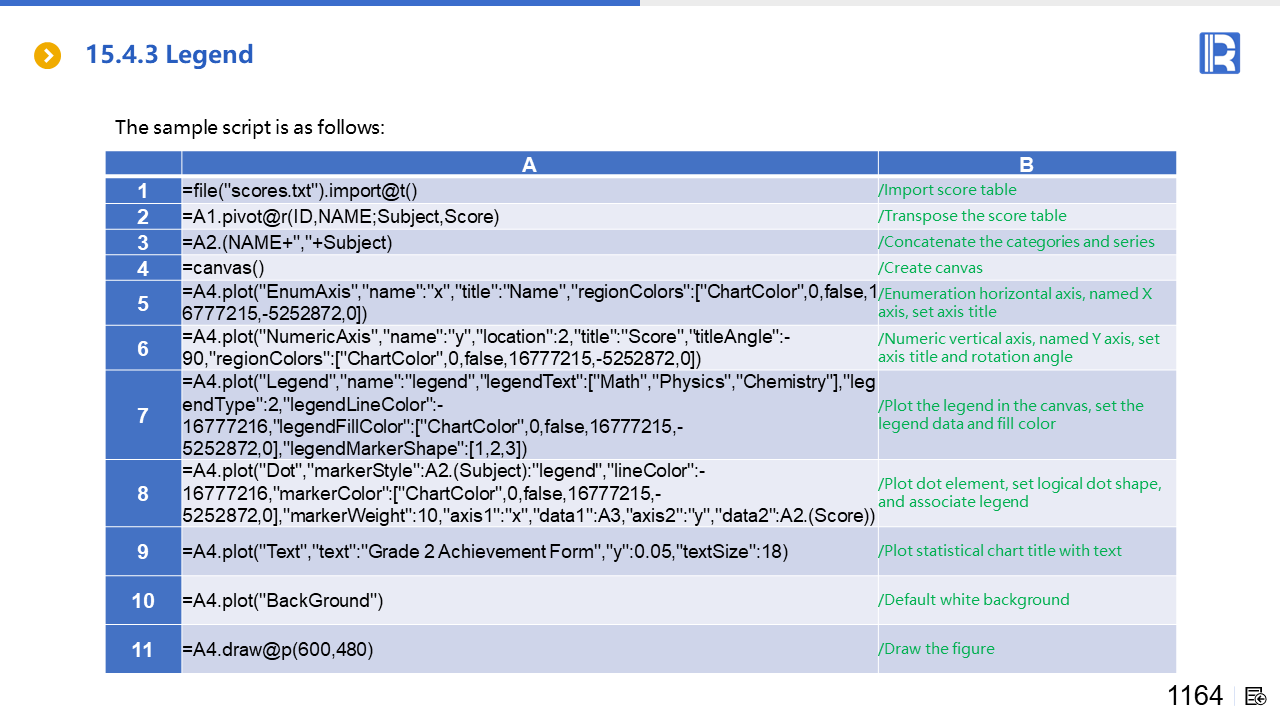
Task: Click the blue progress bar at the top
Action: pyautogui.click(x=320, y=3)
